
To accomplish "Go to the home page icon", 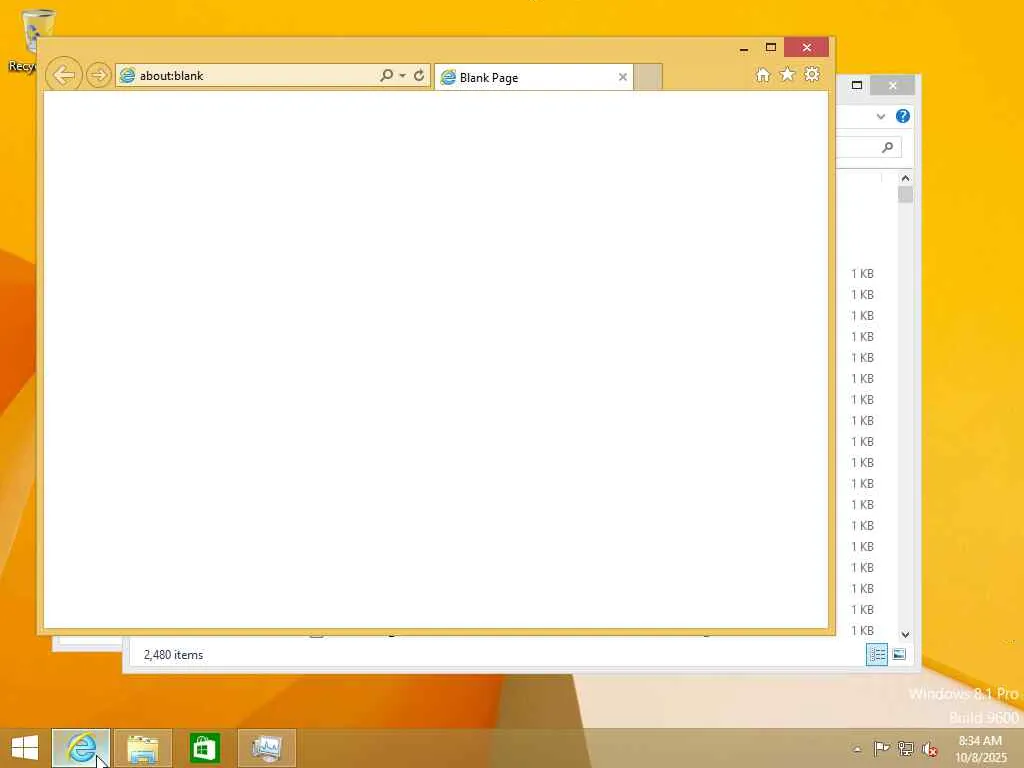I will point(763,74).
